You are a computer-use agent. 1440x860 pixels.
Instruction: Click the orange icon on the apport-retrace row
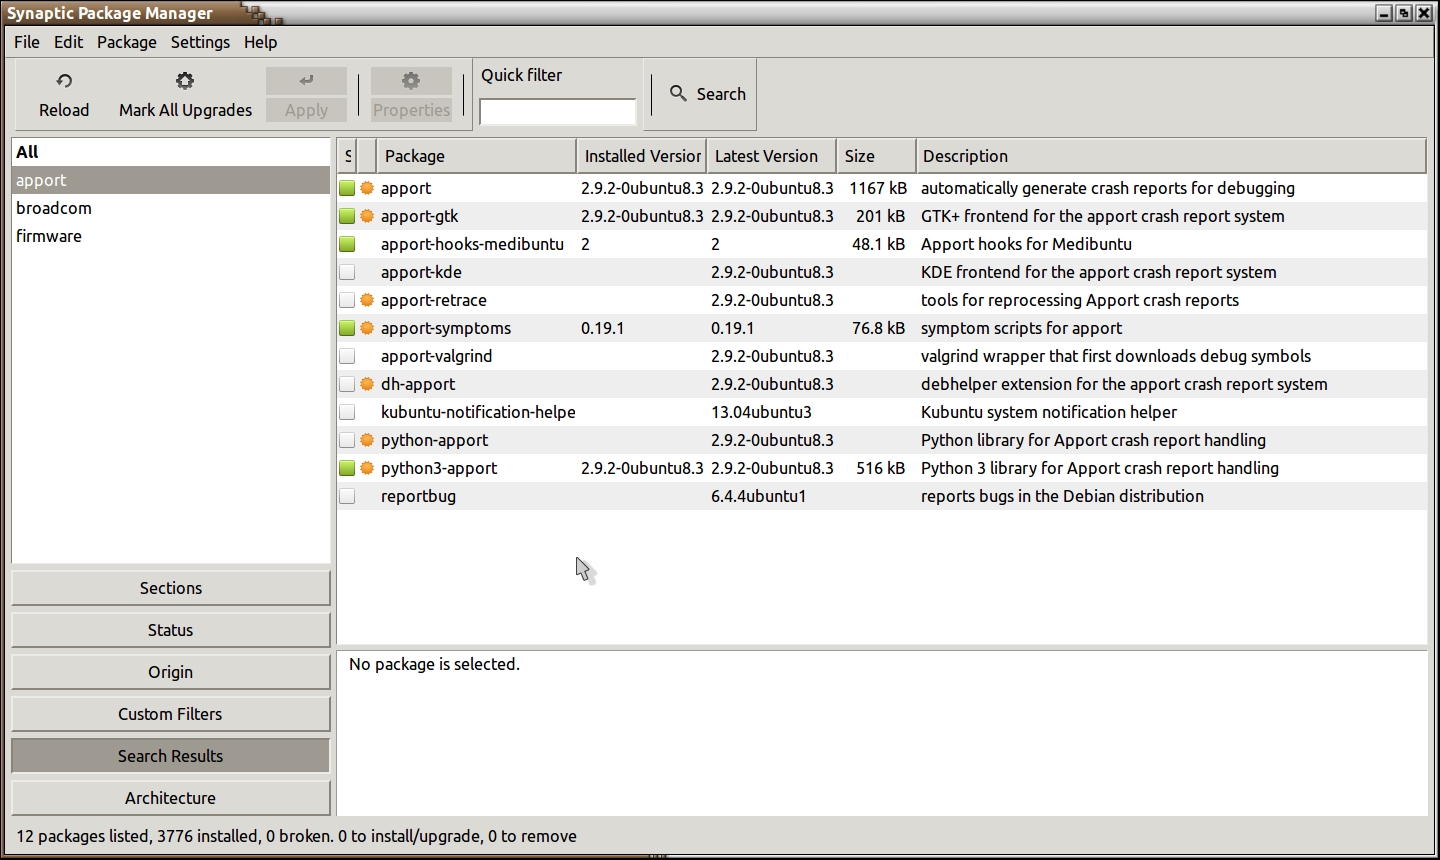click(367, 300)
